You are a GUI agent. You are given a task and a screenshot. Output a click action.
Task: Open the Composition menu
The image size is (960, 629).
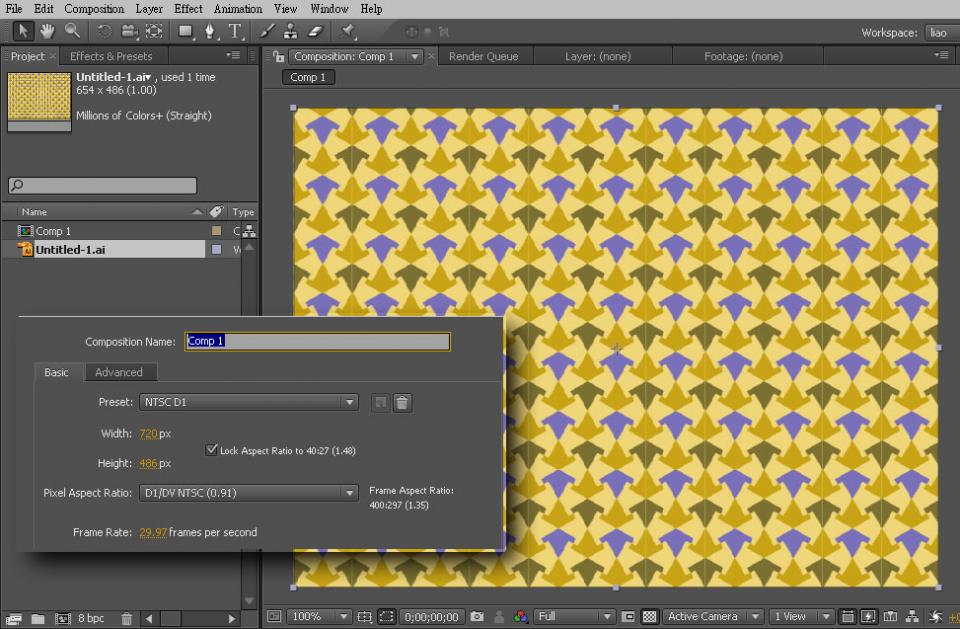(94, 9)
